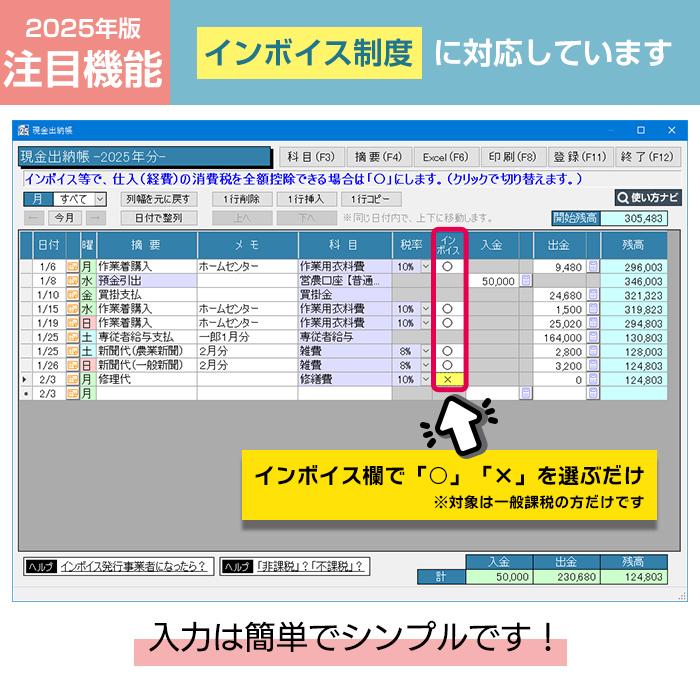The height and width of the screenshot is (700, 700).
Task: Open the calculator icon beside 入金 50,000
Action: point(526,281)
